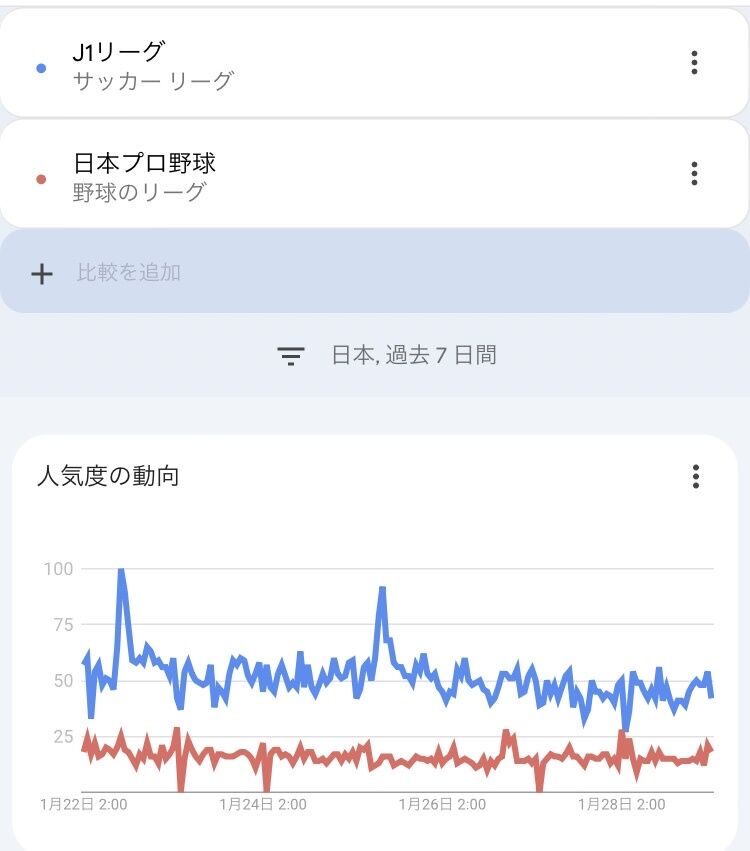Click the 1月28日 2:00 axis label
The width and height of the screenshot is (750, 851).
pyautogui.click(x=622, y=804)
